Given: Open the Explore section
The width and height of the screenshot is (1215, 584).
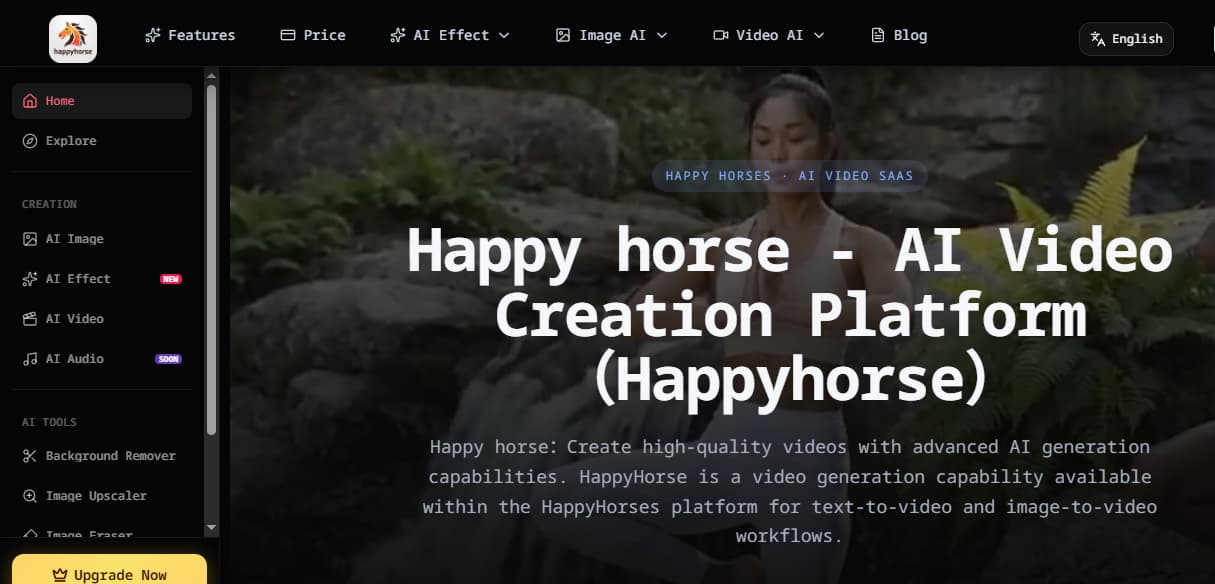Looking at the screenshot, I should [x=71, y=140].
